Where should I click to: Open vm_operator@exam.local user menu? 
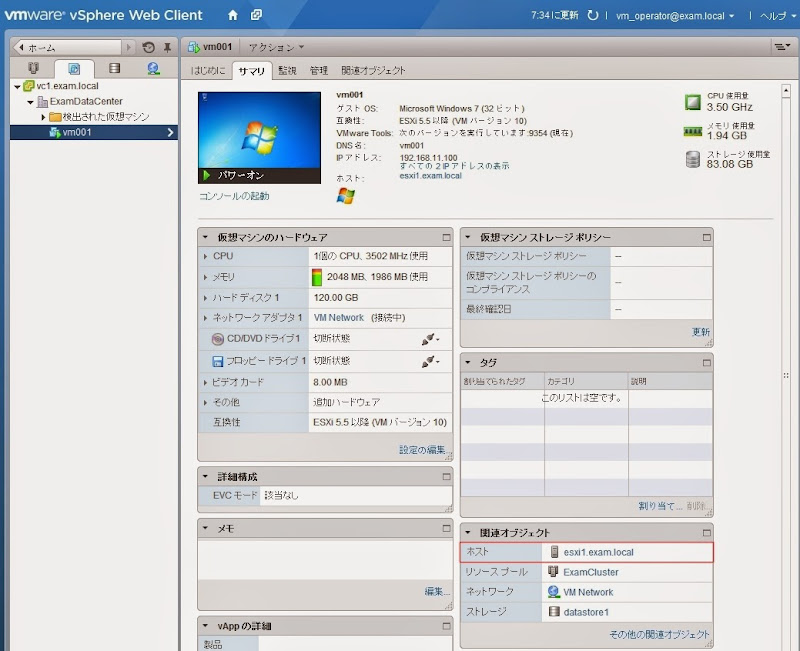674,16
